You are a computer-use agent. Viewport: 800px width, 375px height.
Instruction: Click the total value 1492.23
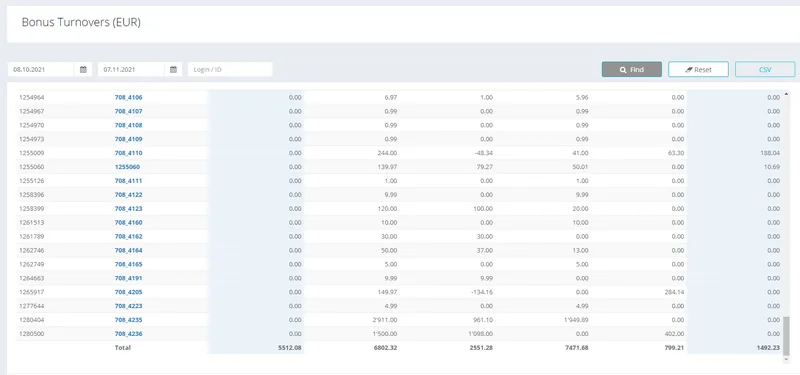tap(769, 348)
